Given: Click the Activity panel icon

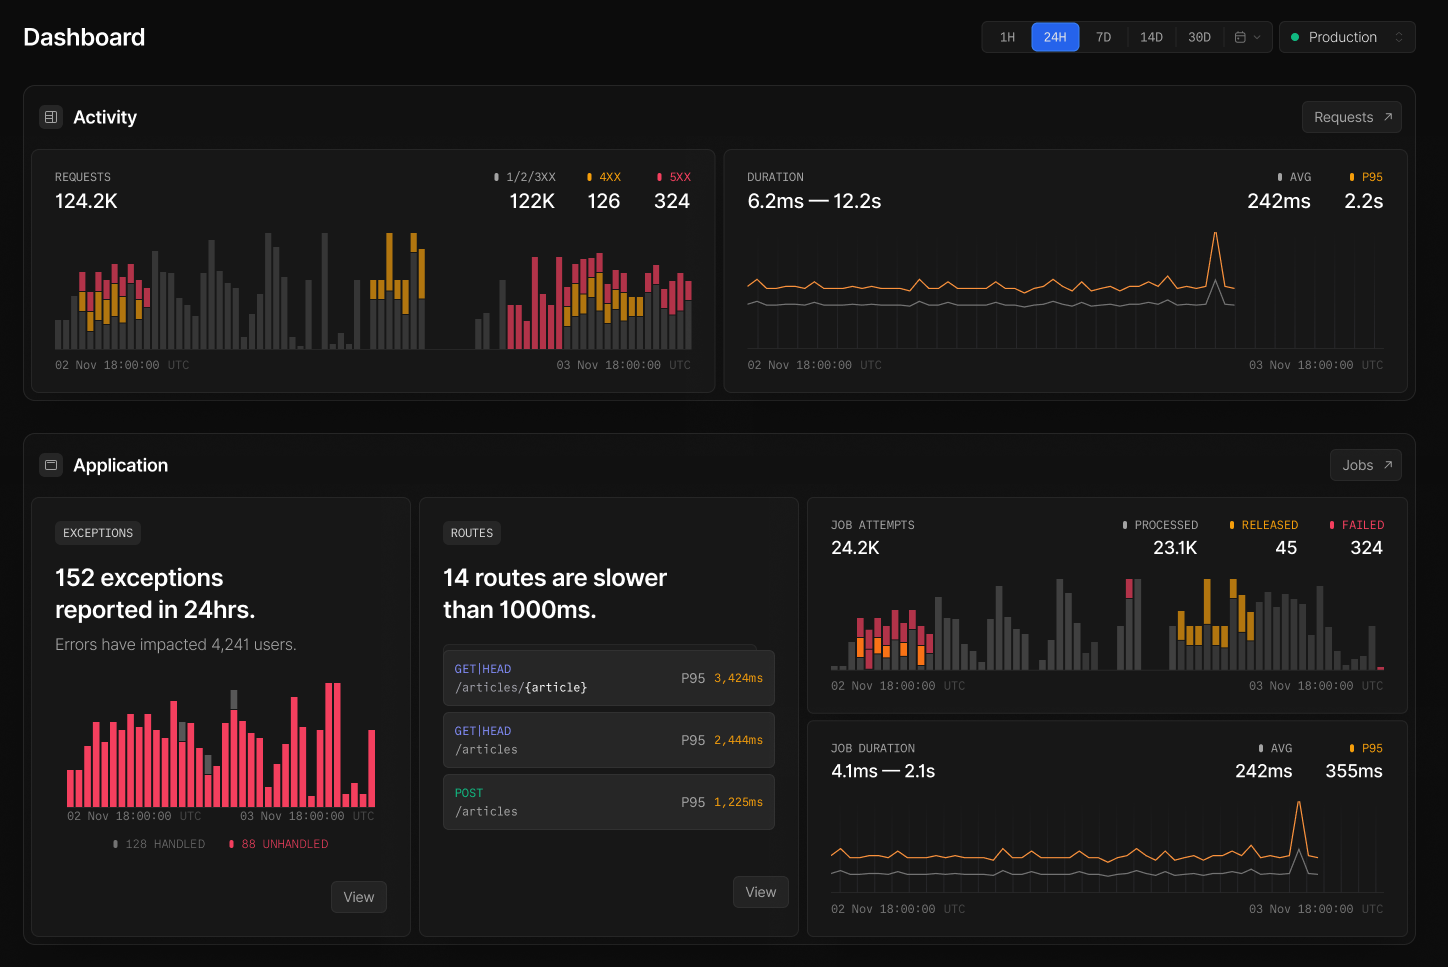Looking at the screenshot, I should pos(51,117).
